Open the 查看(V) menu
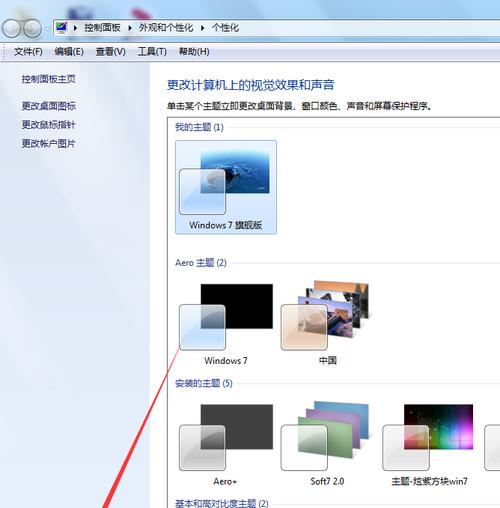 (x=111, y=52)
